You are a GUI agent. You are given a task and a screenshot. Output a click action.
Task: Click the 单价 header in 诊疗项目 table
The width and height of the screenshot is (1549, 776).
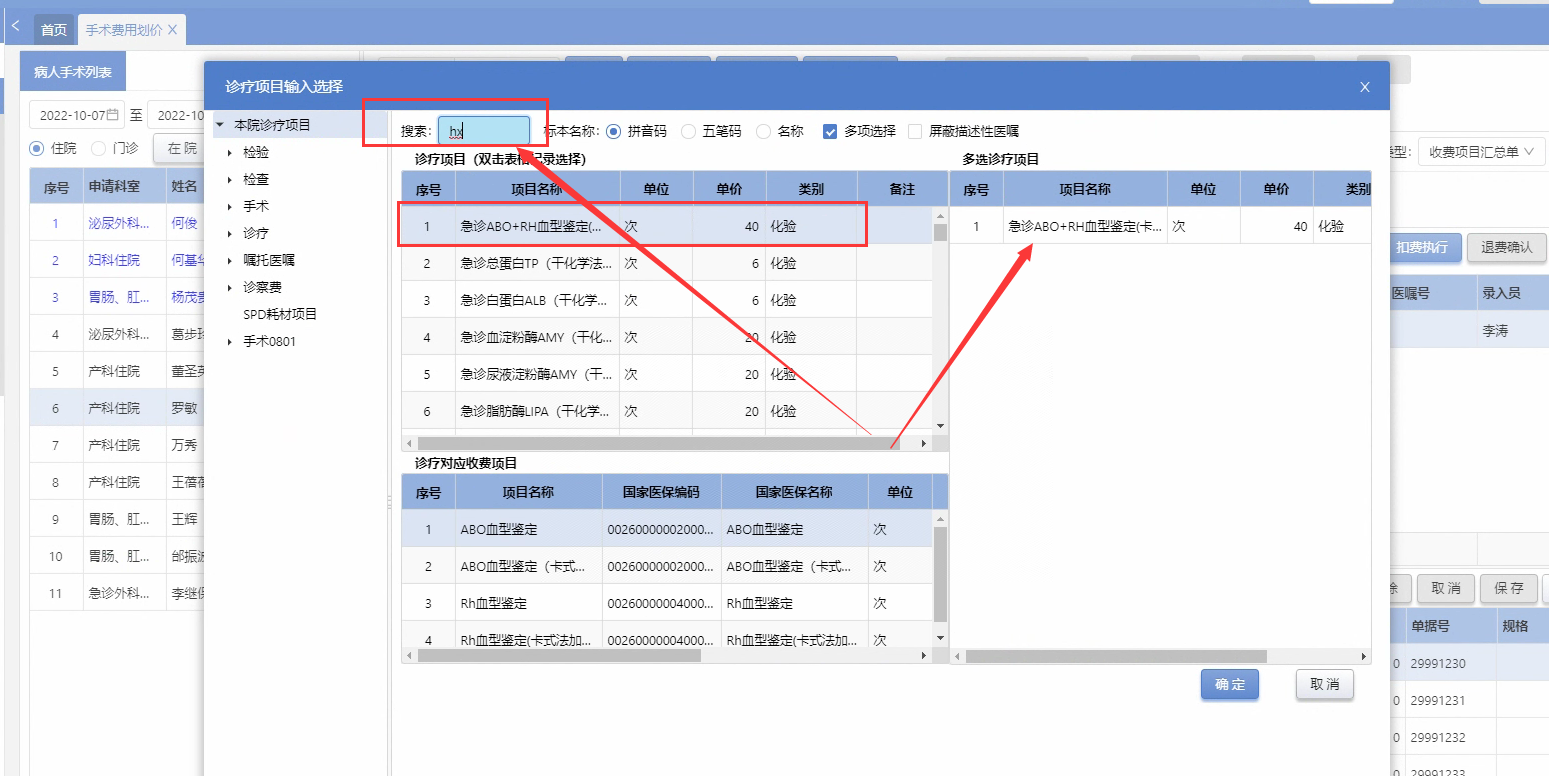coord(729,189)
